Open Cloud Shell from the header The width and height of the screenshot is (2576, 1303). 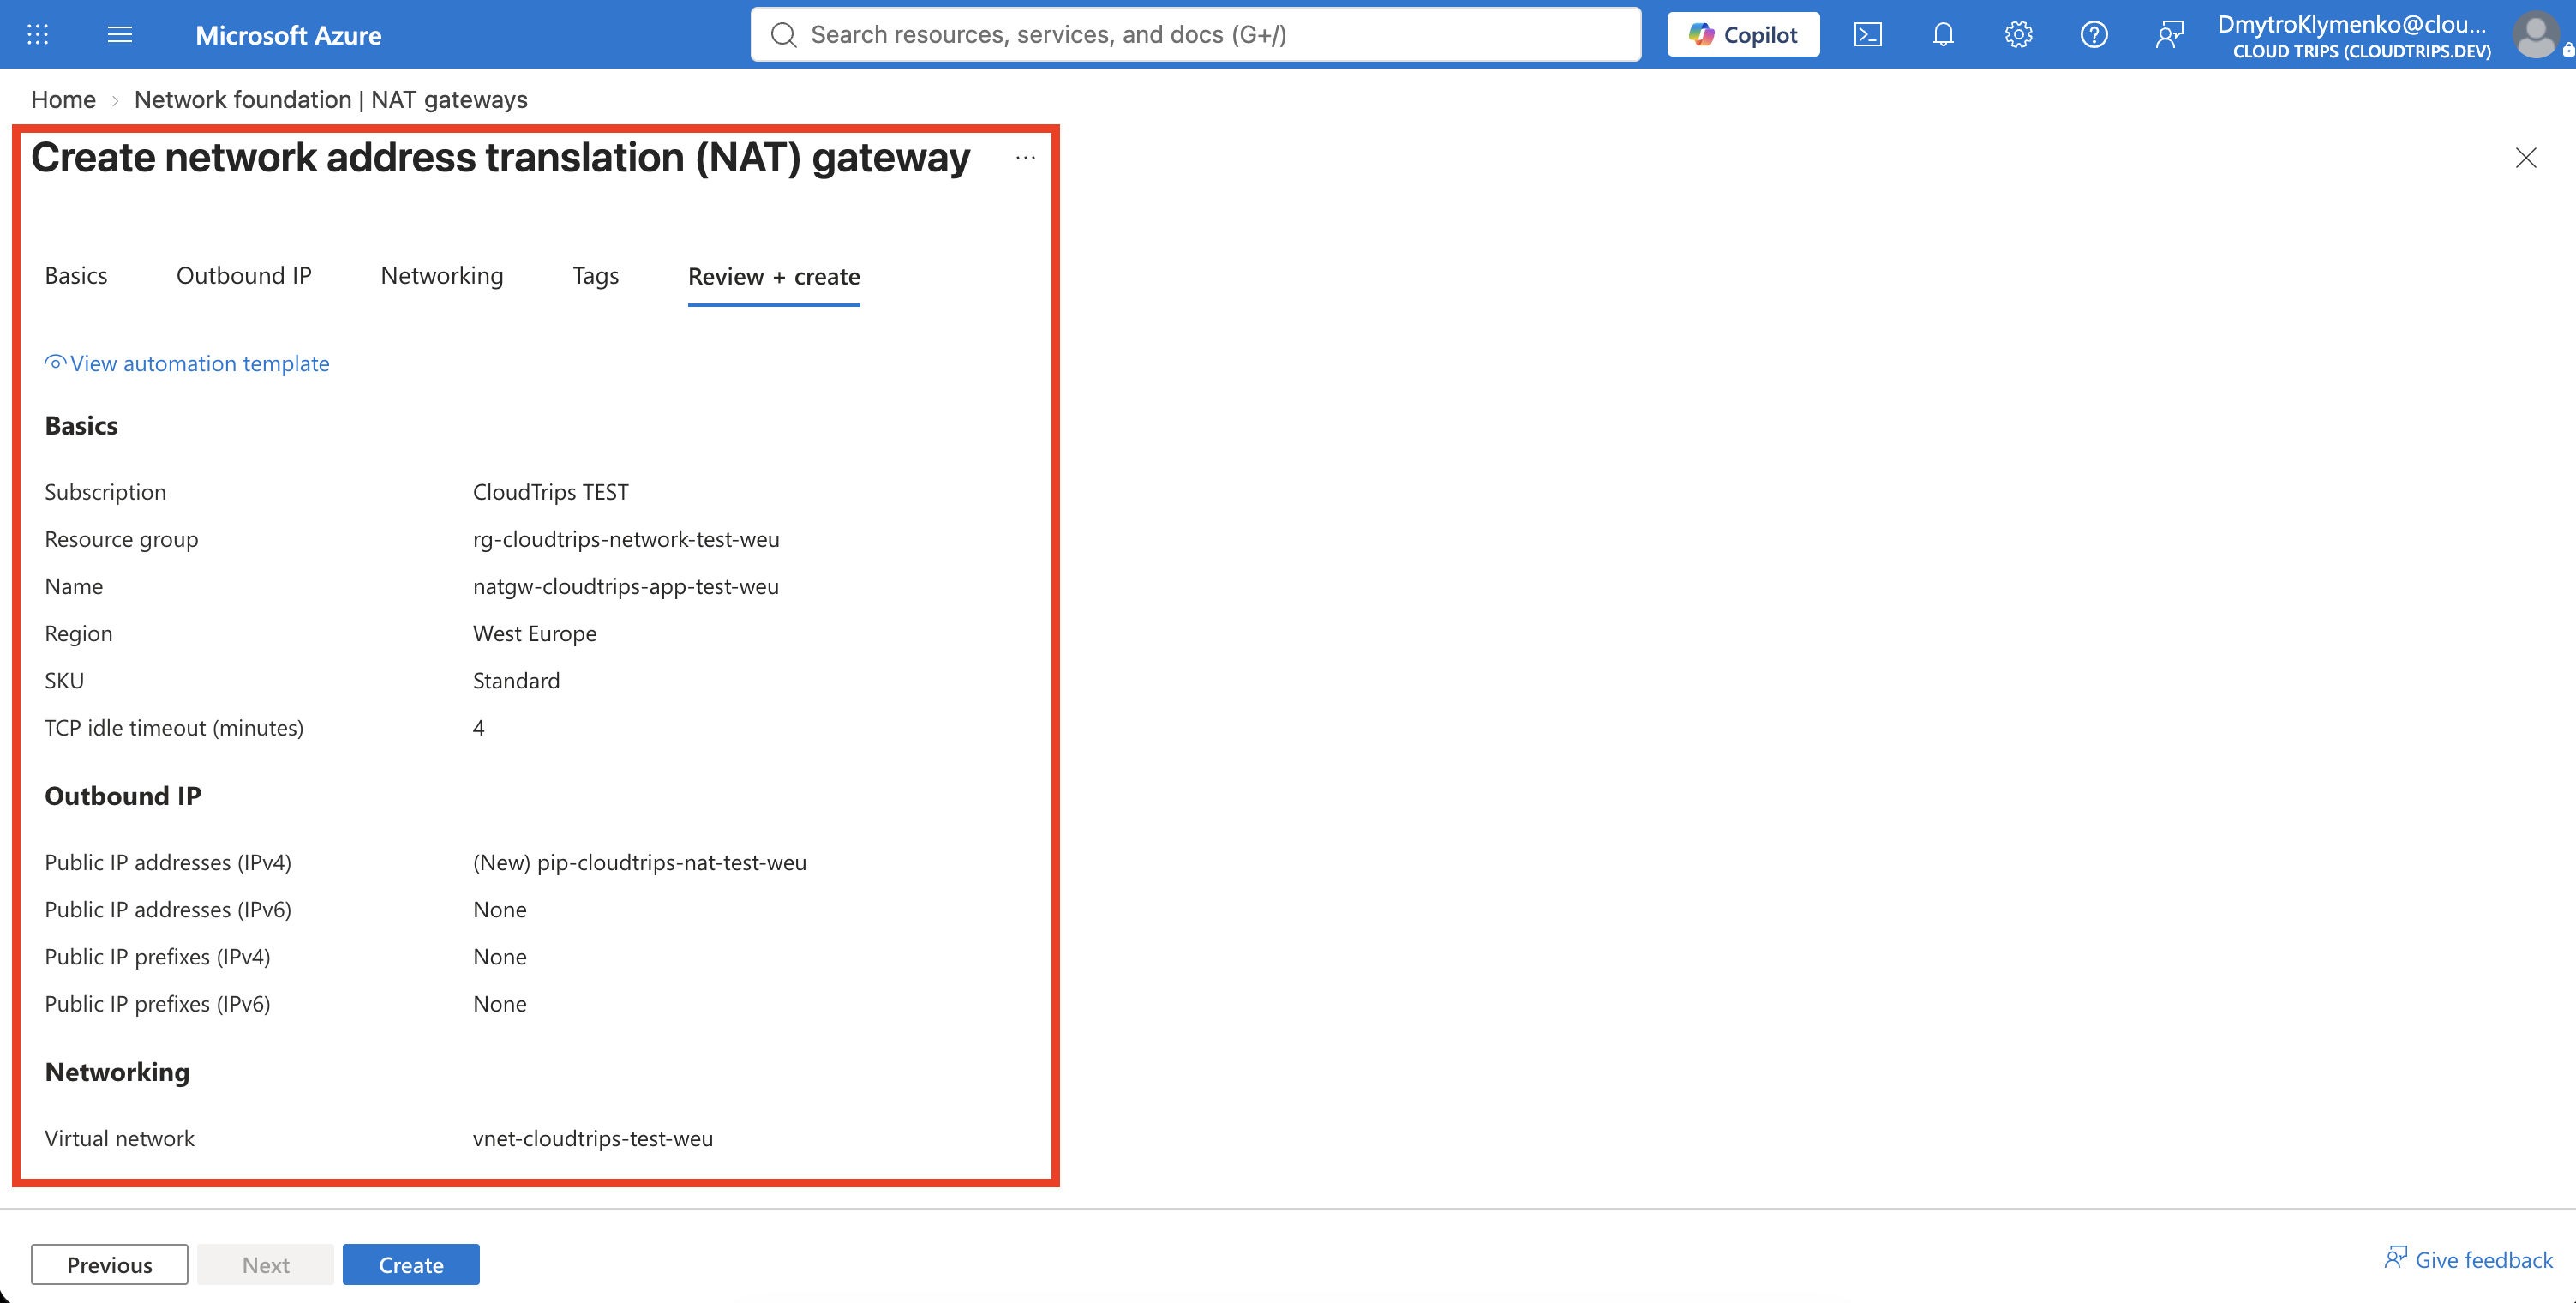1867,35
